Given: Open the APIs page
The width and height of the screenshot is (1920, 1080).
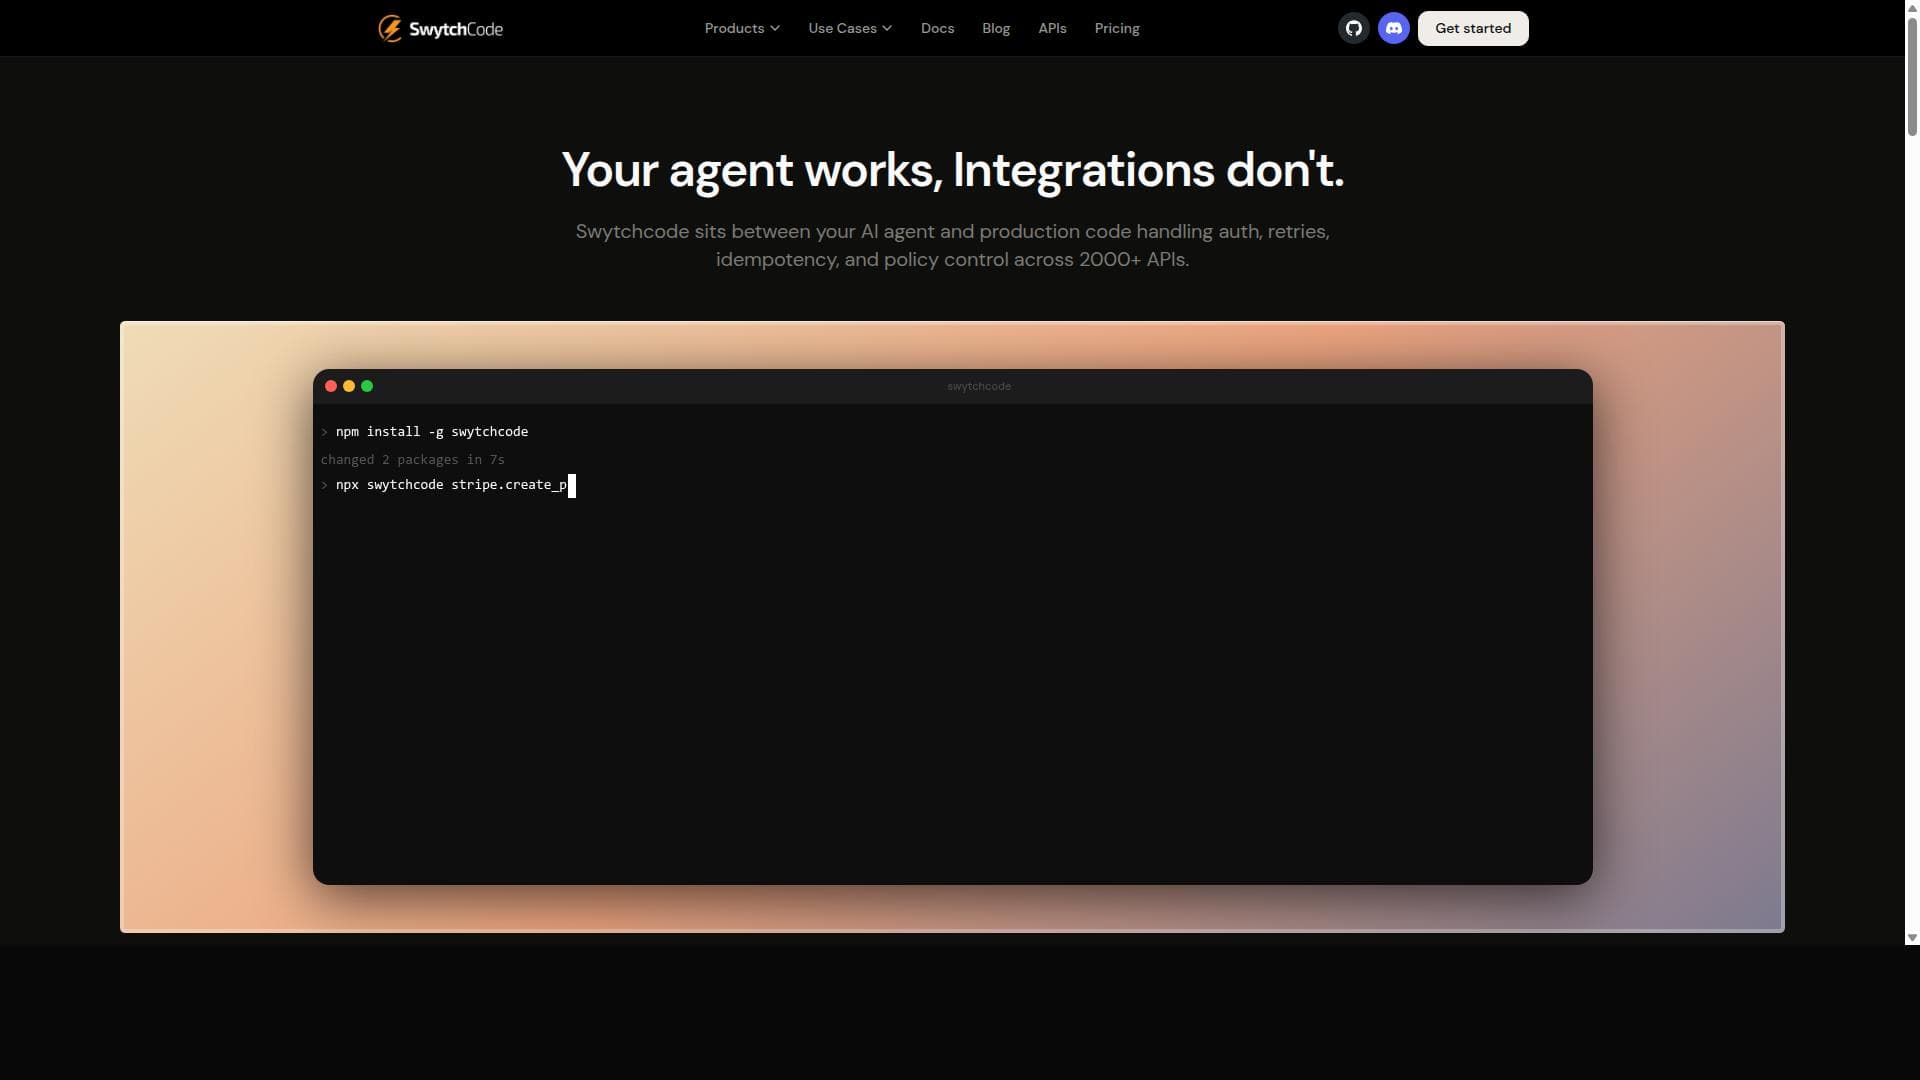Looking at the screenshot, I should click(1052, 28).
